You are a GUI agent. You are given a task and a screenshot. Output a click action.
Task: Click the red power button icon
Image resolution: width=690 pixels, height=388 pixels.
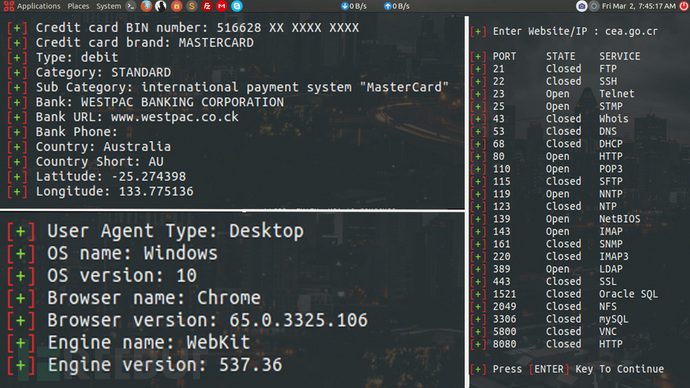[684, 6]
